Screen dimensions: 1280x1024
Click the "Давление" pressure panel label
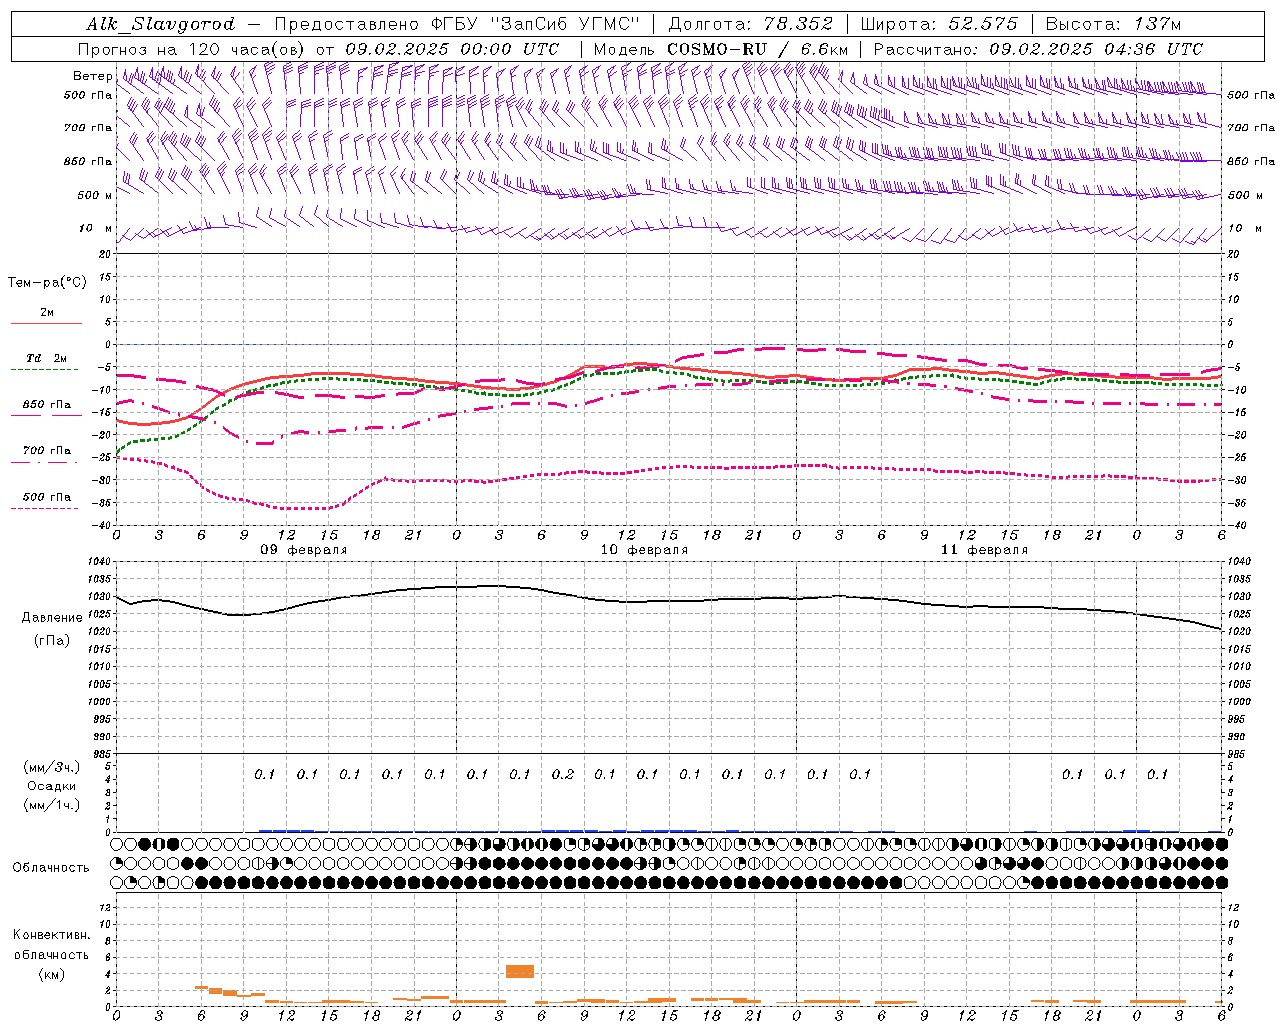[52, 618]
